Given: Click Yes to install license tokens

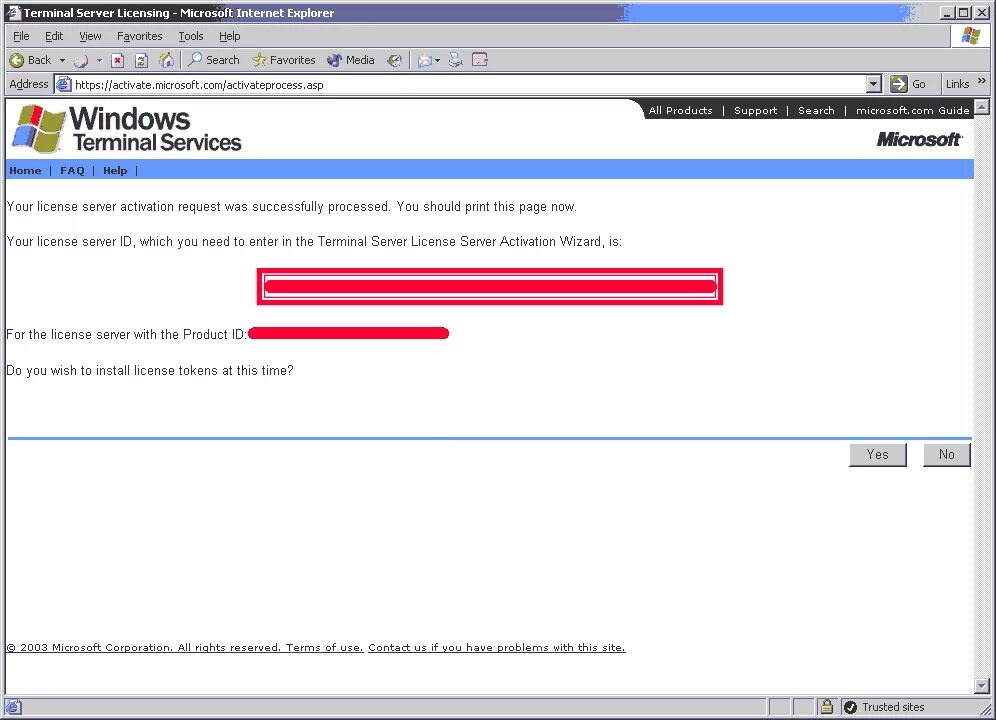Looking at the screenshot, I should [878, 454].
